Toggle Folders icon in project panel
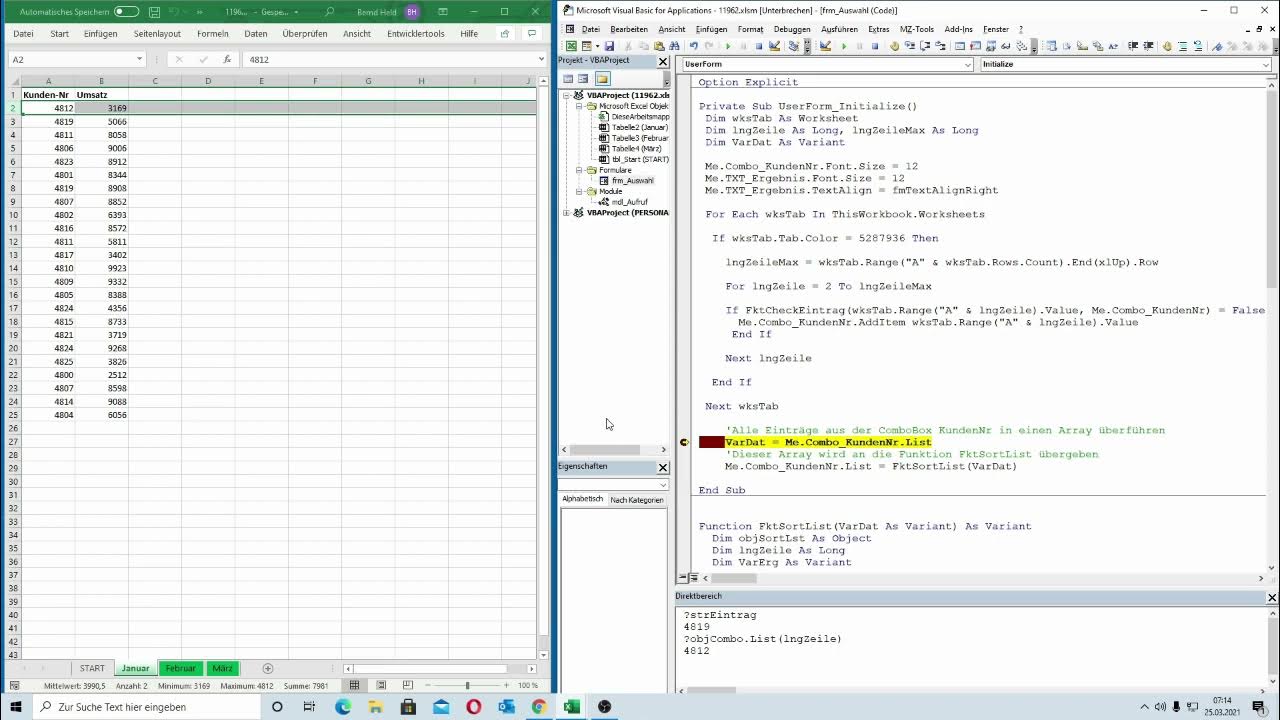This screenshot has height=720, width=1280. pos(602,79)
